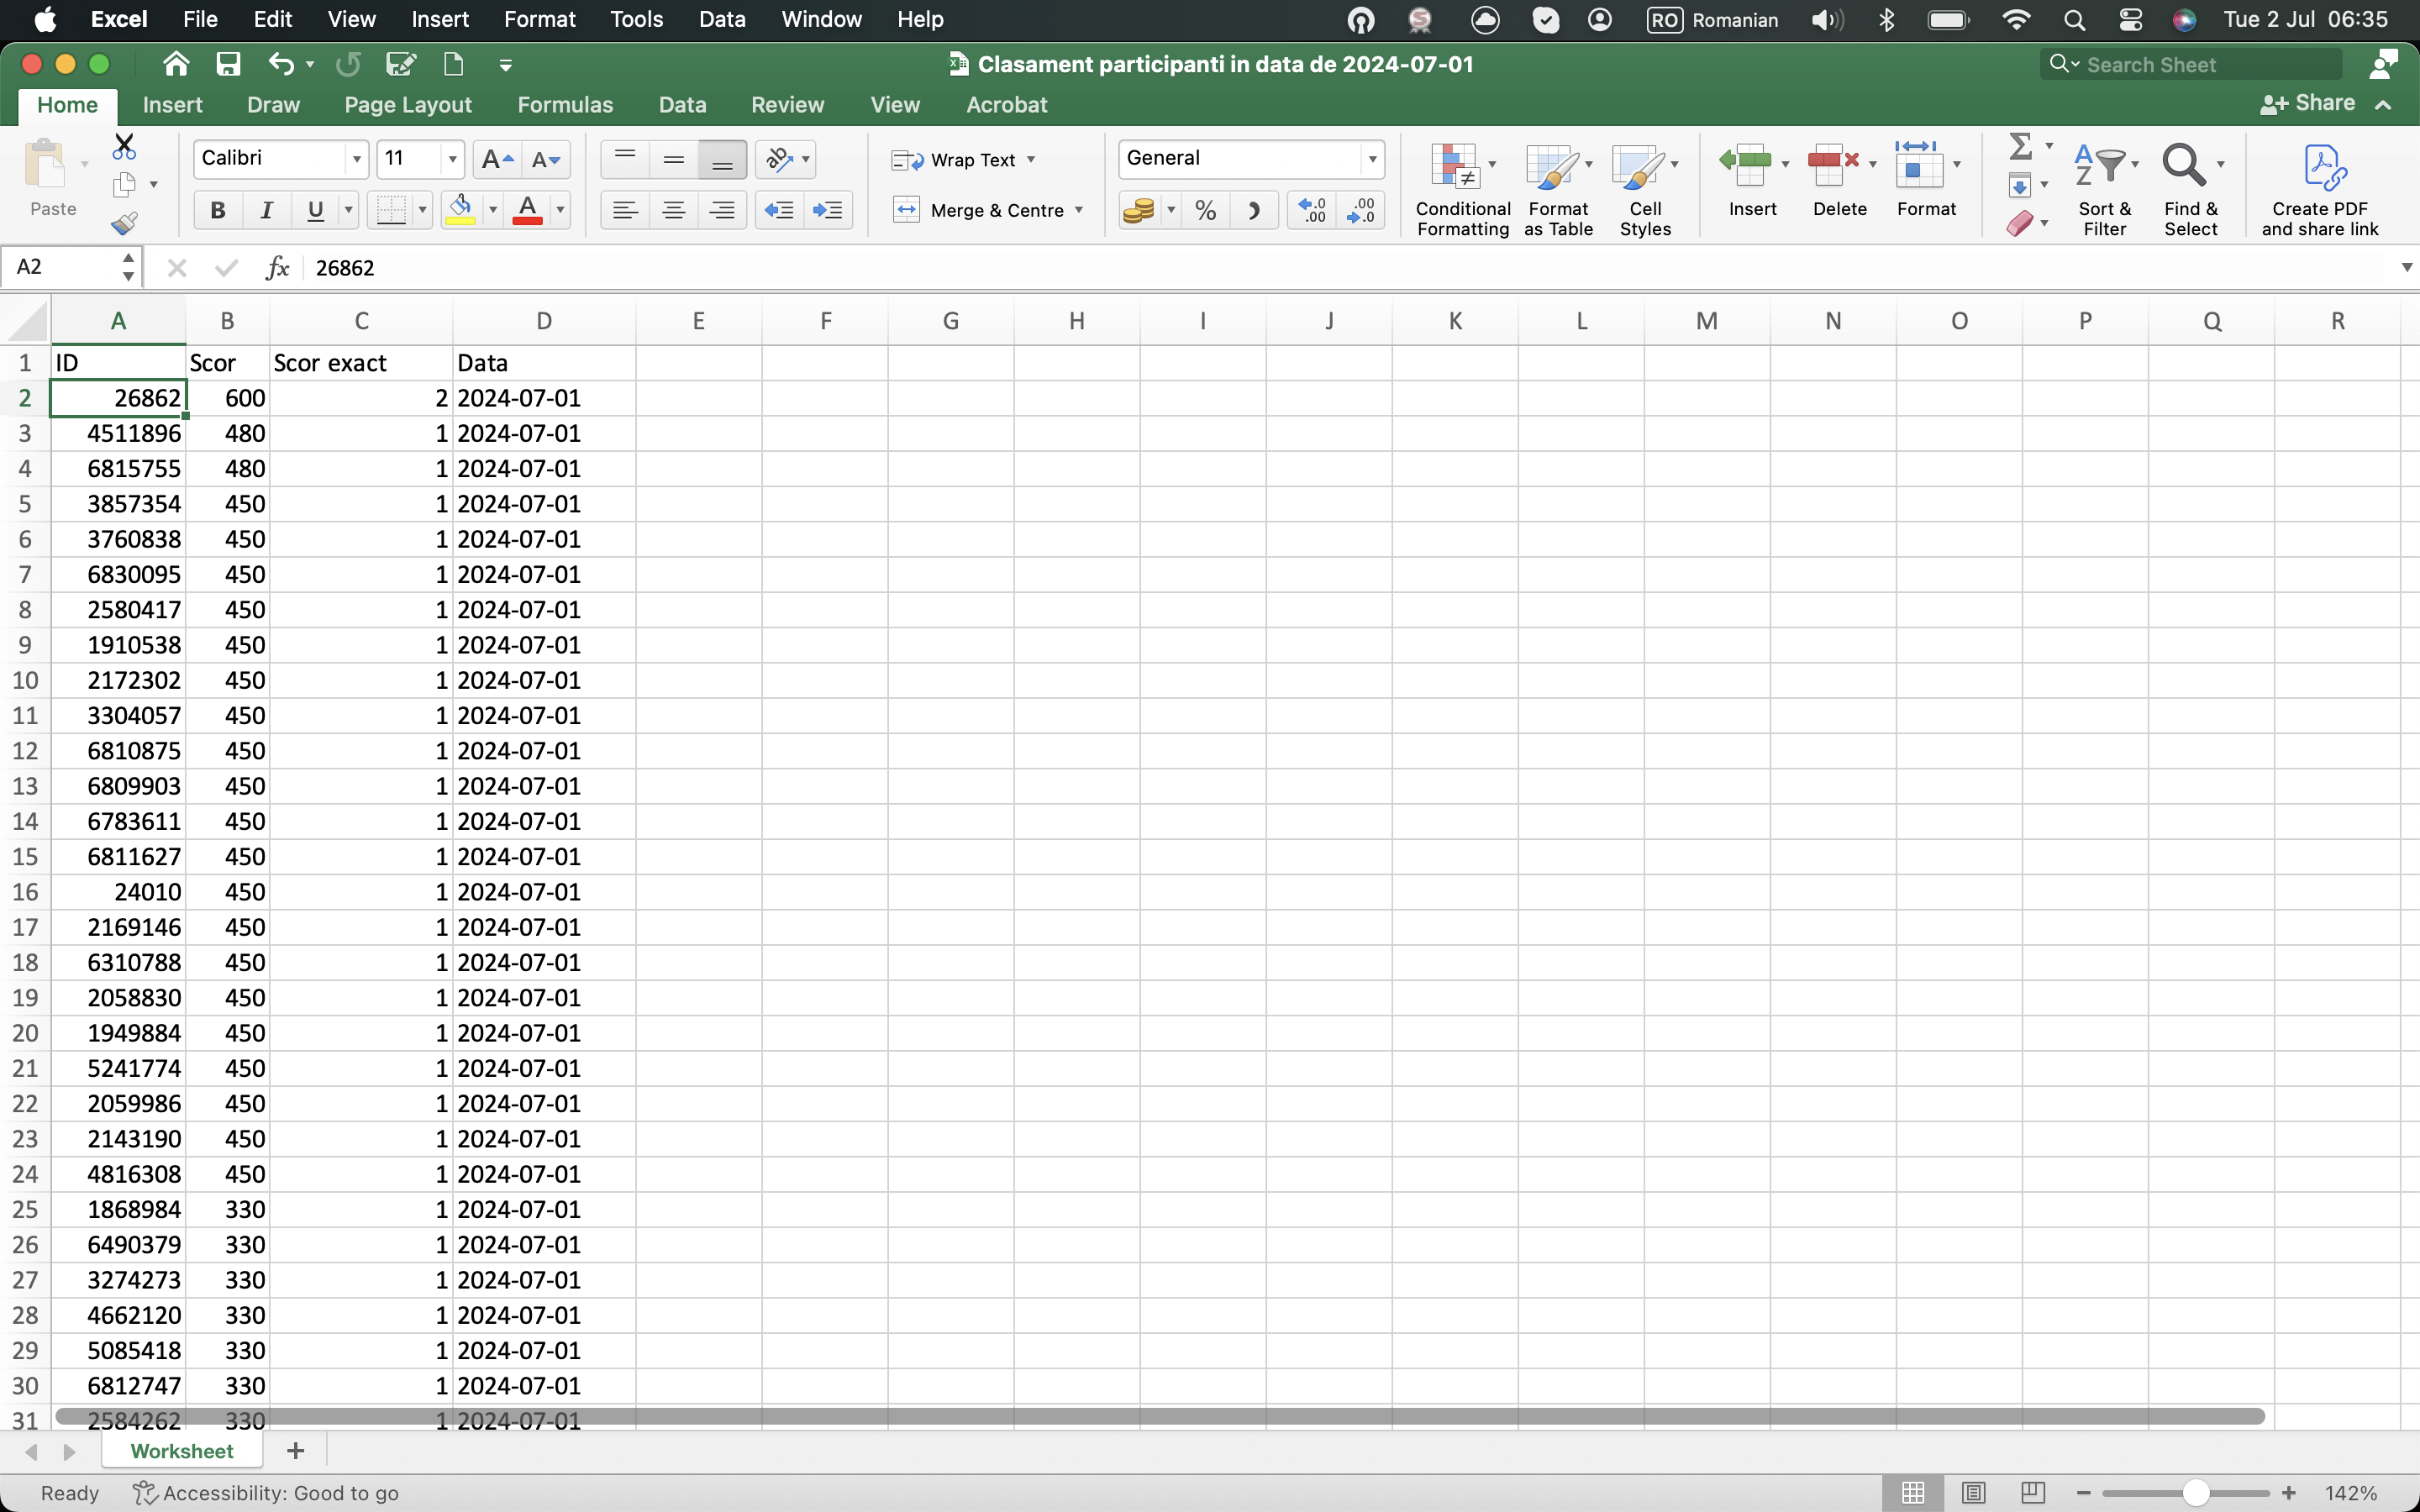Open Cell Styles gallery

point(1645,188)
